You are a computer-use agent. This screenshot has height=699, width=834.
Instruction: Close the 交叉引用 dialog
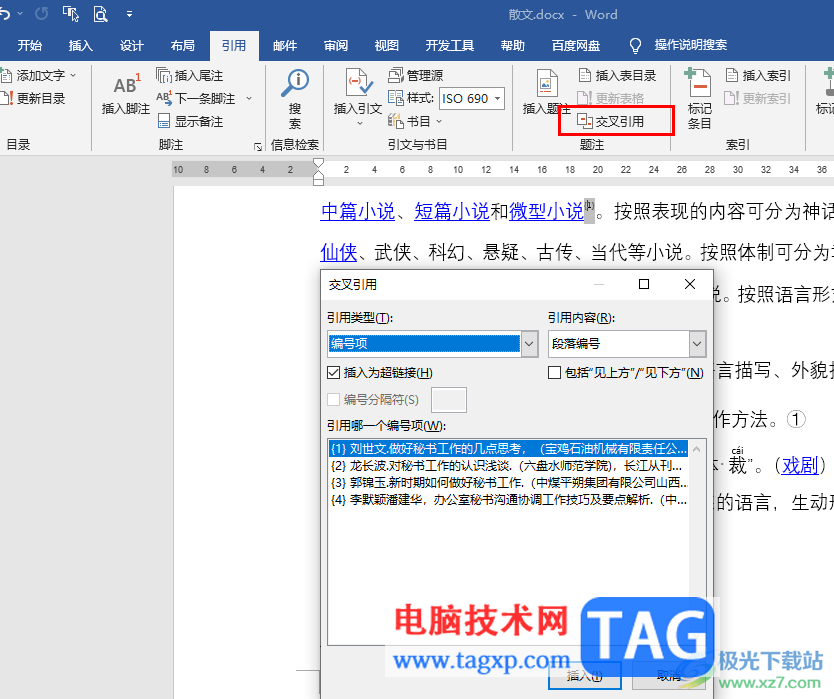(690, 284)
